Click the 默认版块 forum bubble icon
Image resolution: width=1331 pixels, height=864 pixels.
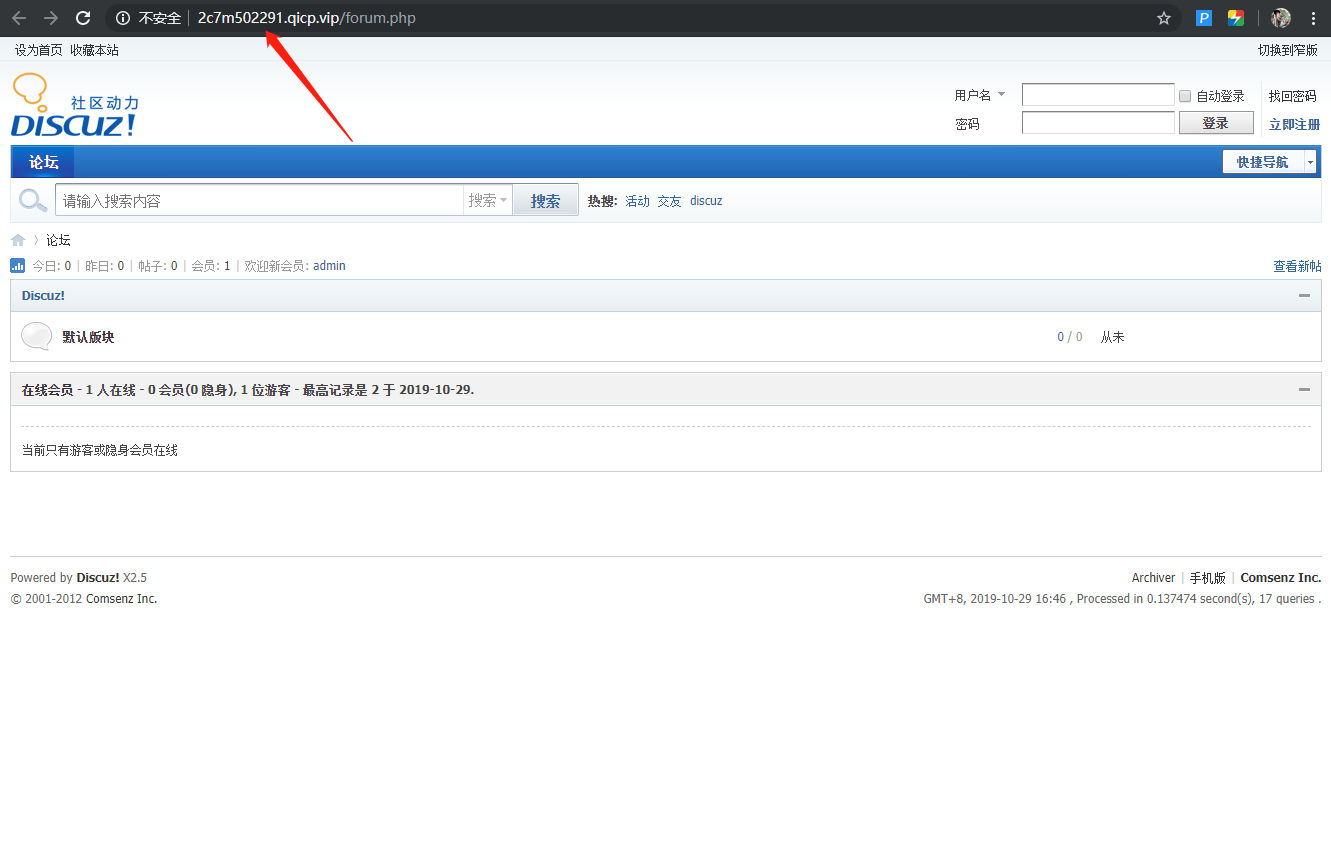tap(37, 337)
